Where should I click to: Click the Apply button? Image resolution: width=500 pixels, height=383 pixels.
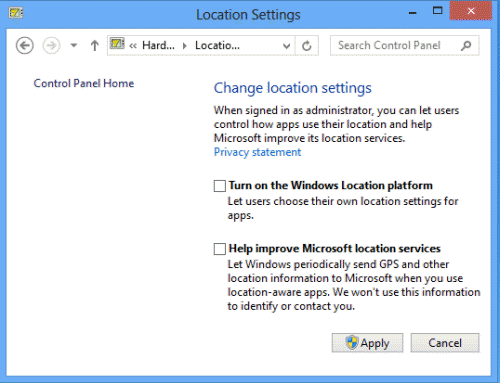[367, 343]
